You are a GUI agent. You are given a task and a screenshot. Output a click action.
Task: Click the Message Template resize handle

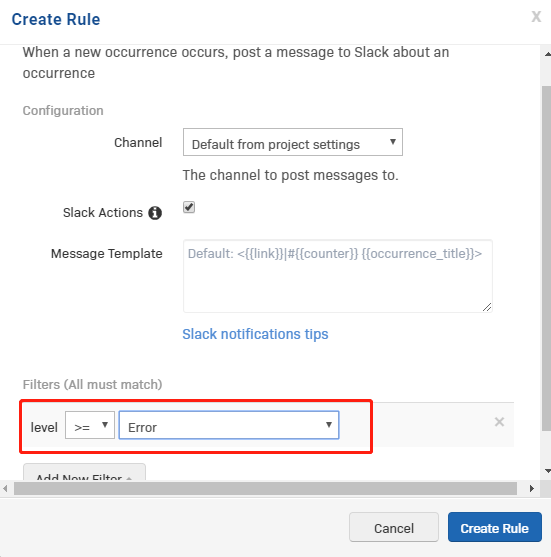[487, 307]
